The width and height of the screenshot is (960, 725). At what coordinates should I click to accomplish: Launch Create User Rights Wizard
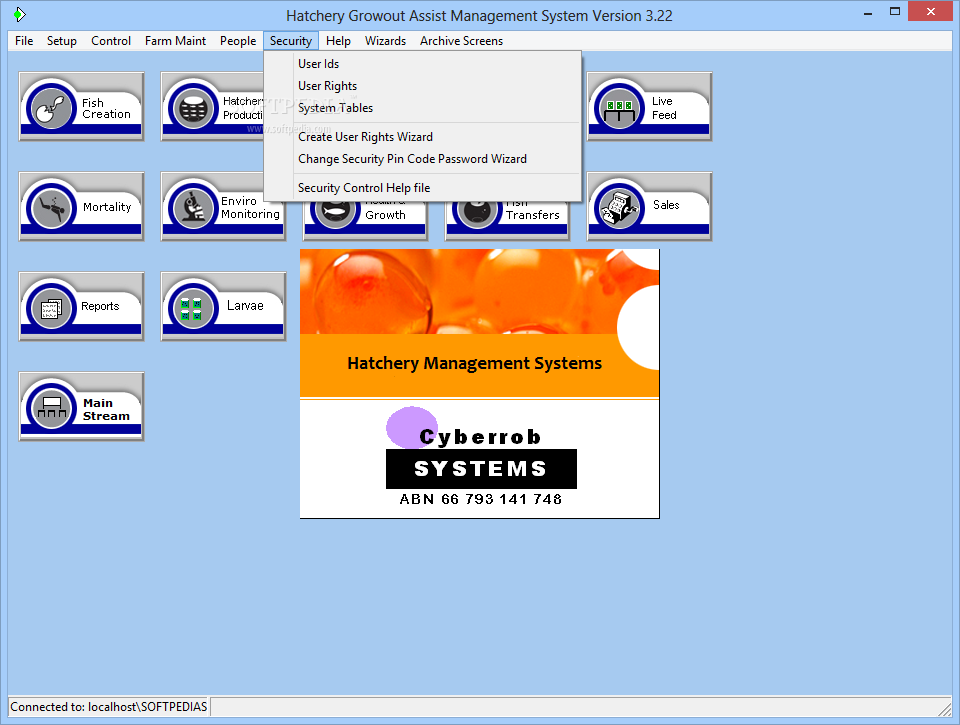422,137
